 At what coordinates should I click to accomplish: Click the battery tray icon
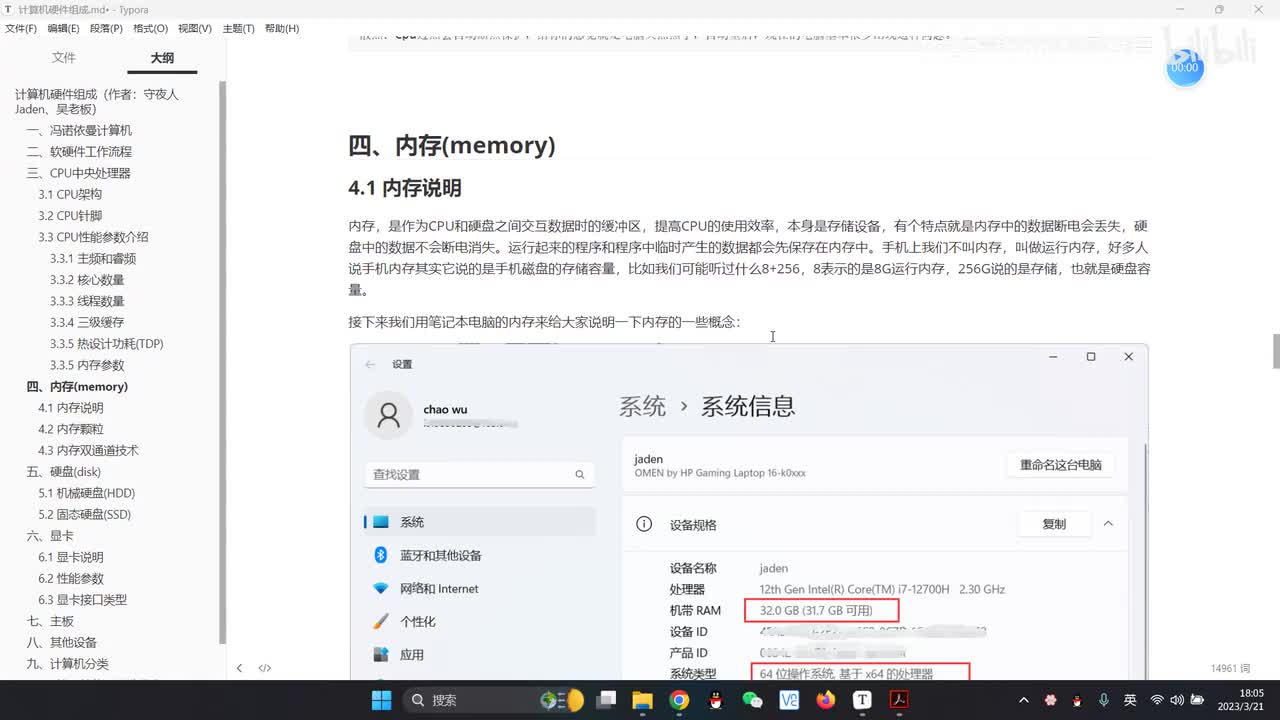1195,700
